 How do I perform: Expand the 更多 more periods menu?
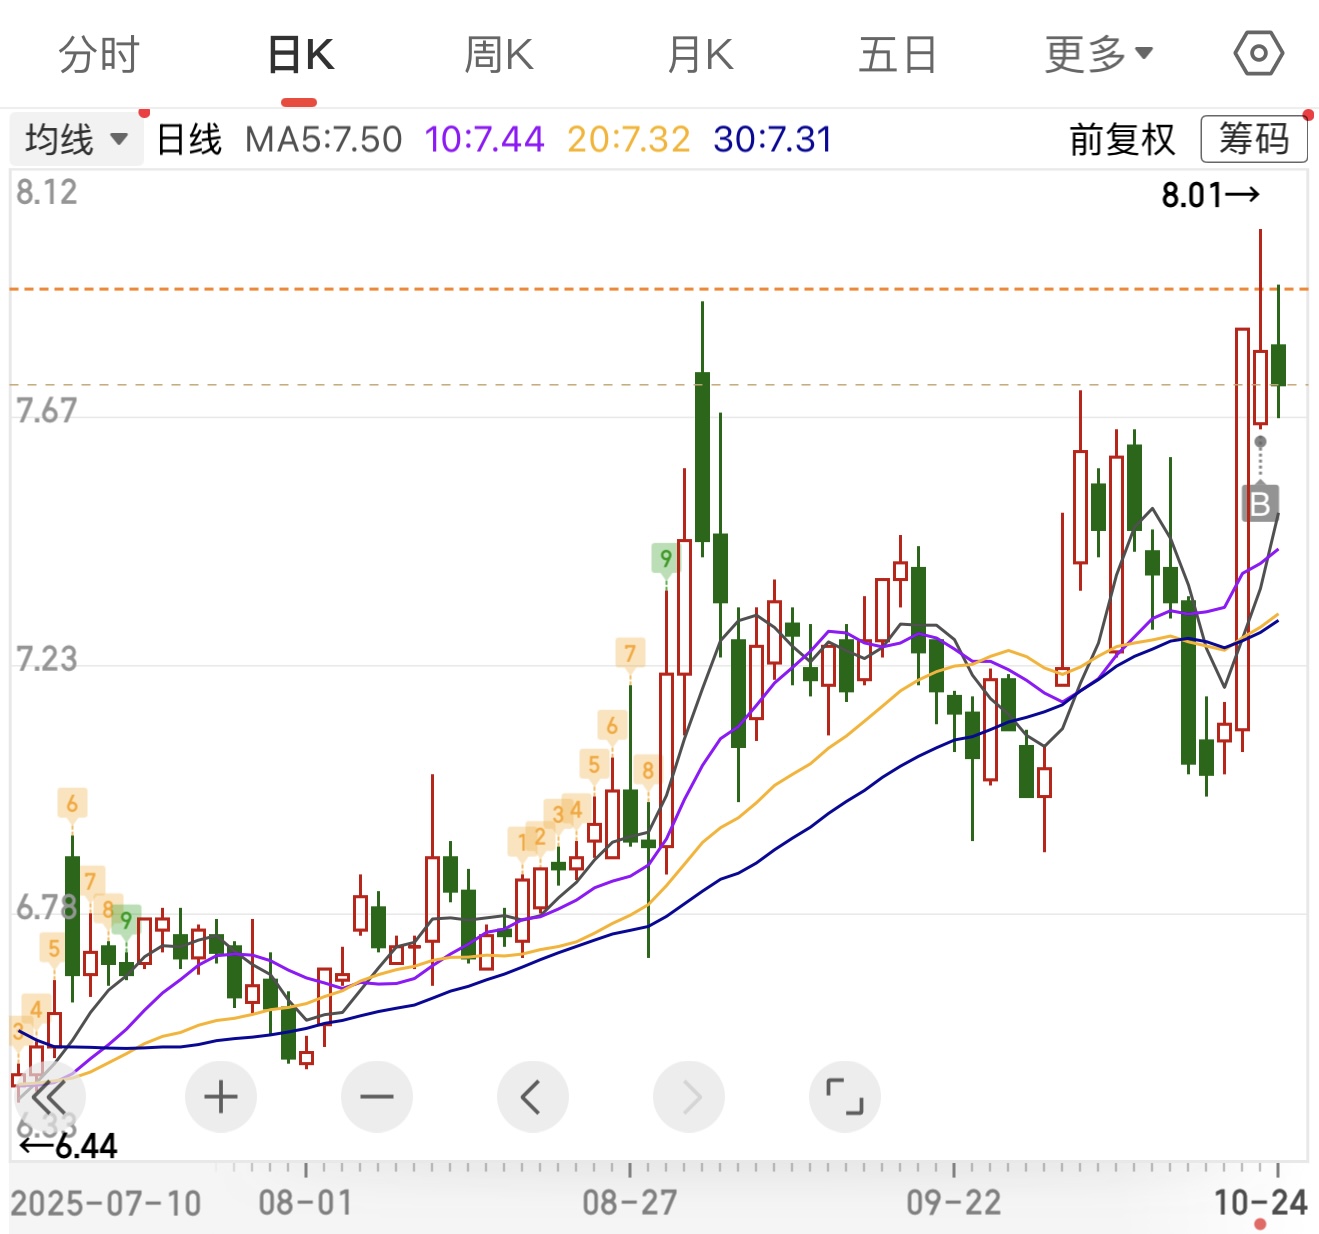click(1098, 54)
